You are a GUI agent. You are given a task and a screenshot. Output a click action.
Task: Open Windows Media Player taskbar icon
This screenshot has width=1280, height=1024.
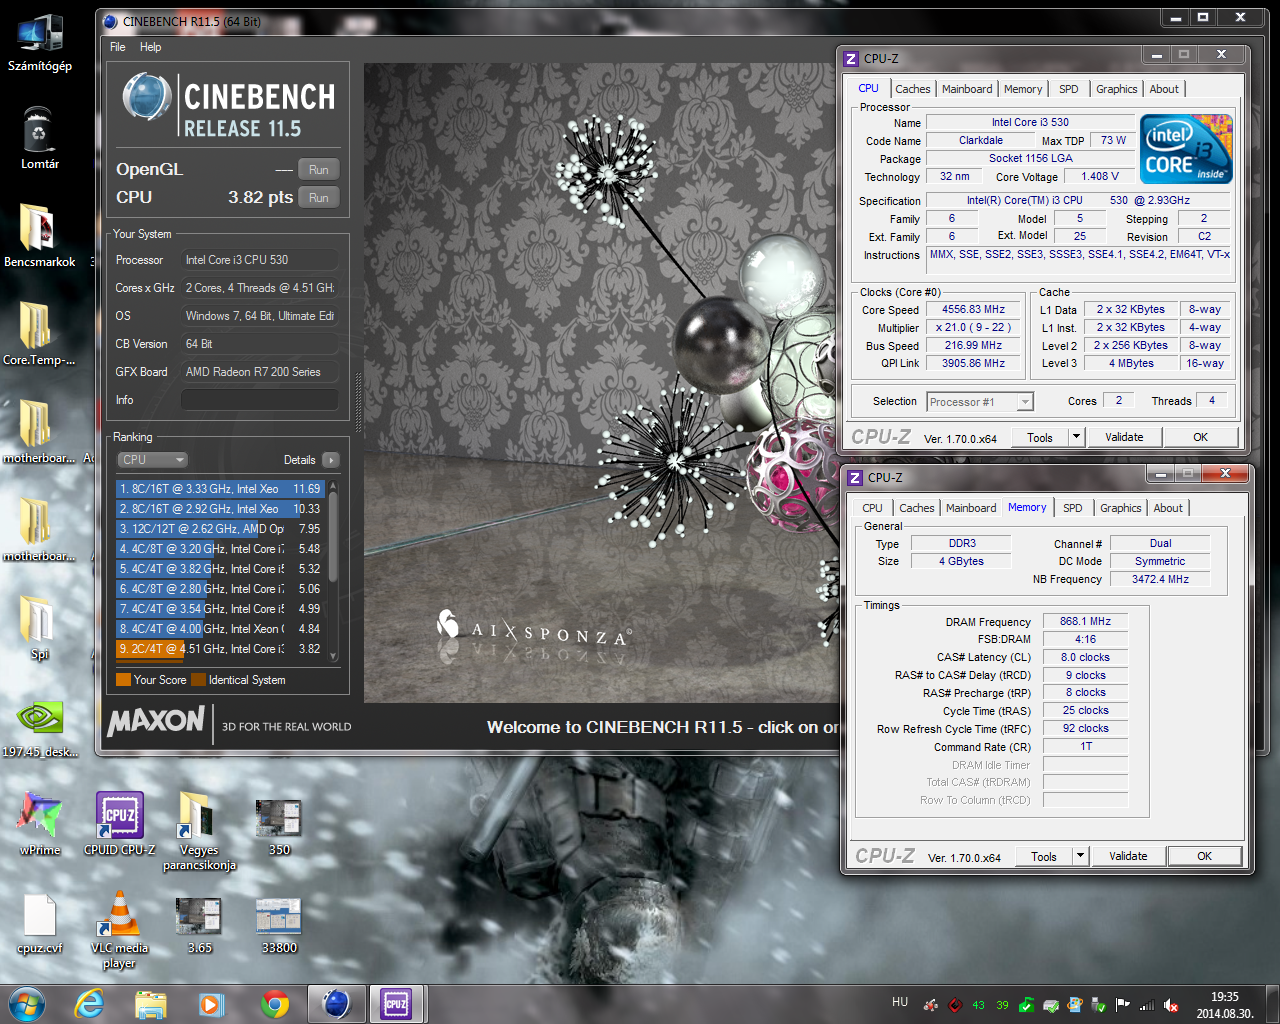[212, 1004]
